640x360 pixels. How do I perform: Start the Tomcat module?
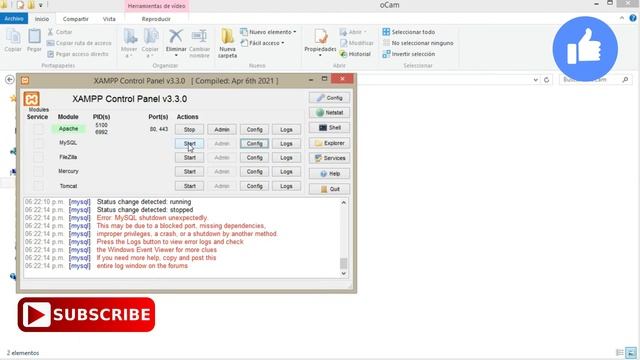click(x=189, y=186)
